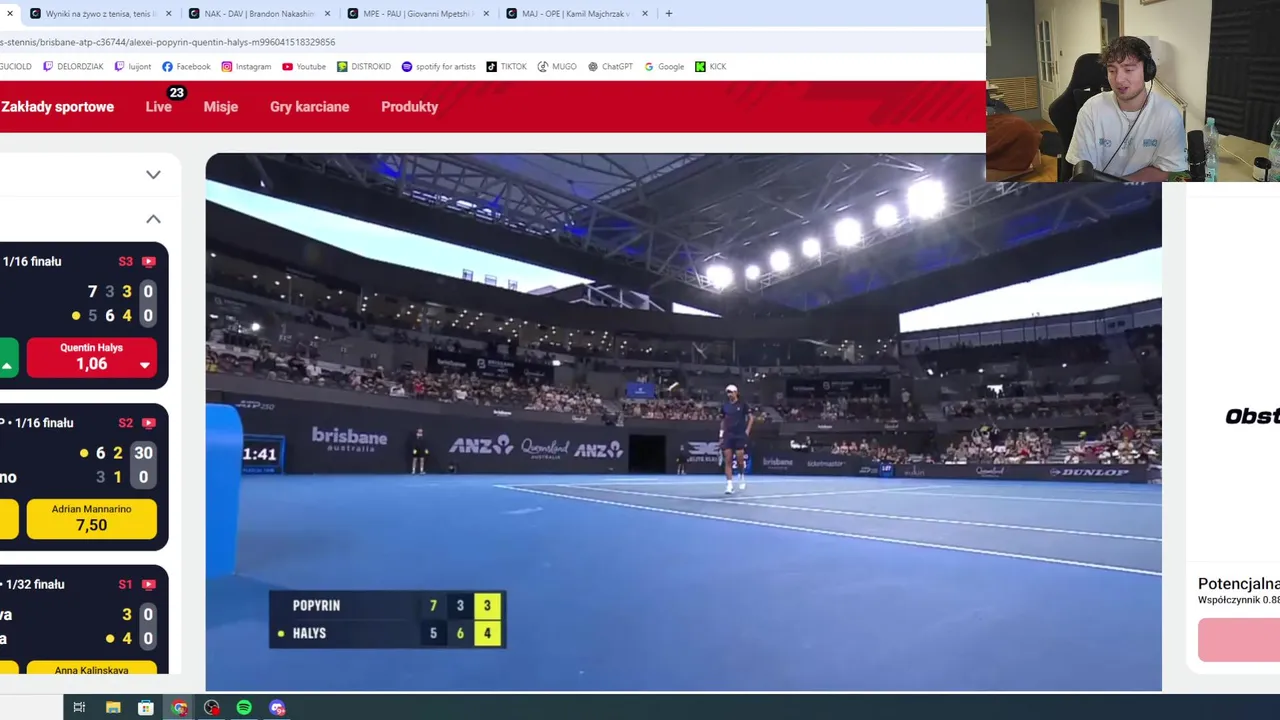Click the live stream icon beside S2

tap(149, 423)
